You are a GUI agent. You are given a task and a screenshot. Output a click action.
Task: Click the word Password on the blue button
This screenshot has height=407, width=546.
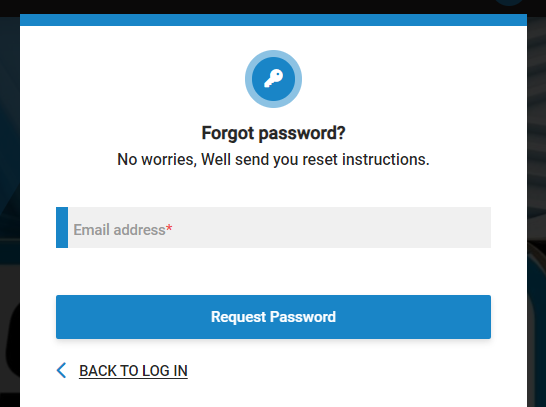(x=303, y=317)
